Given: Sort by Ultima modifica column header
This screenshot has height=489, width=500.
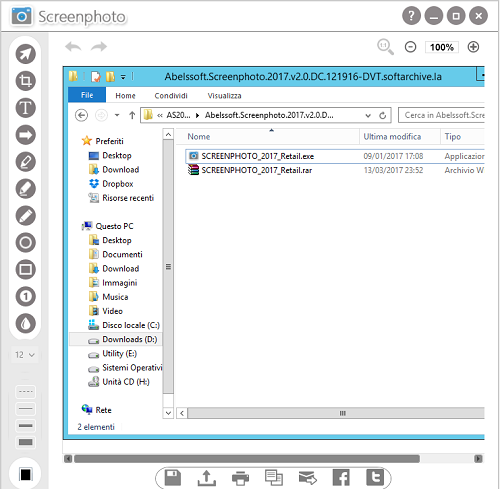Looking at the screenshot, I should click(392, 137).
